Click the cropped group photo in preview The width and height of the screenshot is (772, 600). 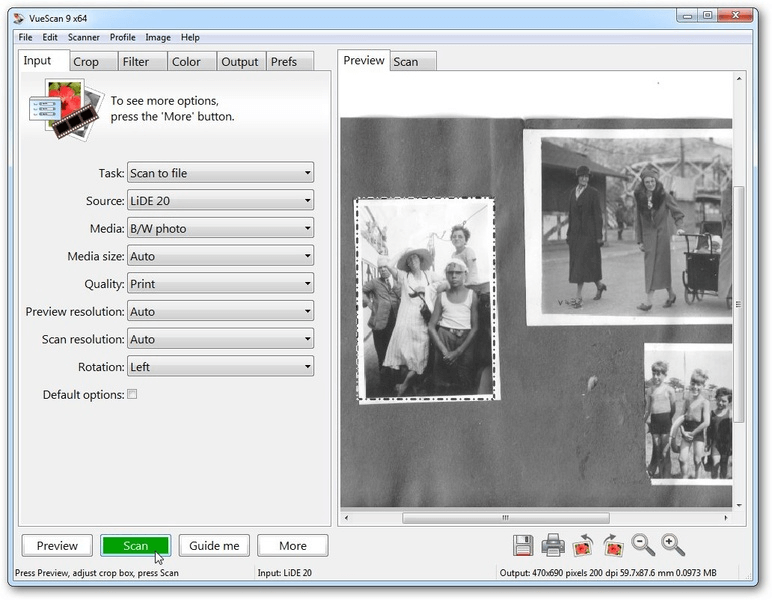[x=425, y=299]
